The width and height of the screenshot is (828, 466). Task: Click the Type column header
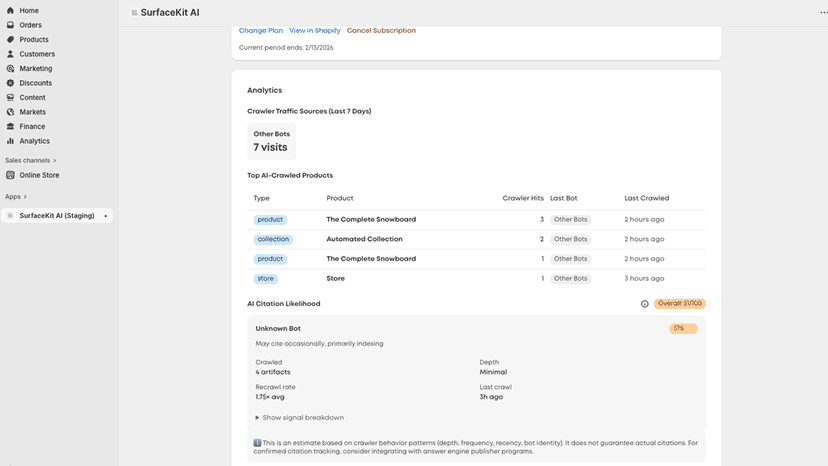261,198
